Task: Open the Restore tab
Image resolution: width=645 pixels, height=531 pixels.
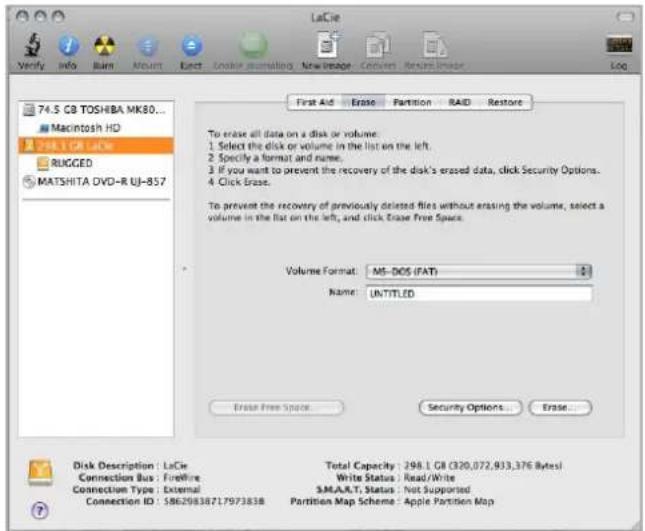Action: click(505, 102)
